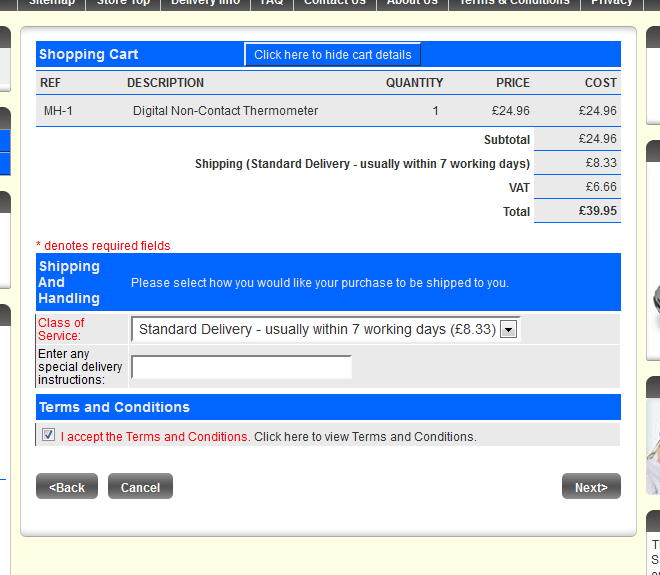
Task: Select FAQ in the top navigation
Action: tap(271, 3)
